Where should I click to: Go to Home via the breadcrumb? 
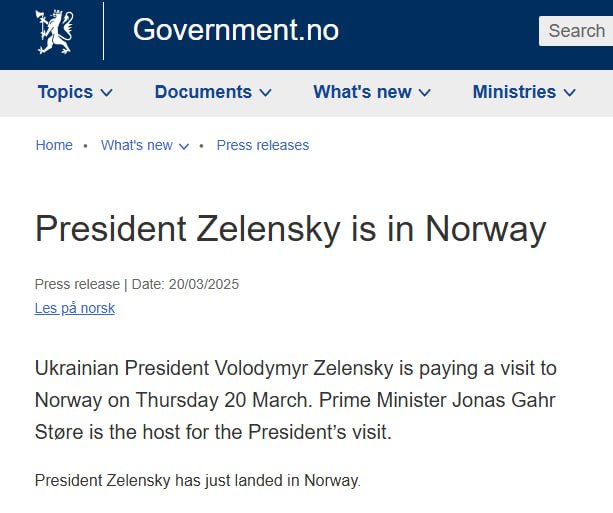(54, 145)
